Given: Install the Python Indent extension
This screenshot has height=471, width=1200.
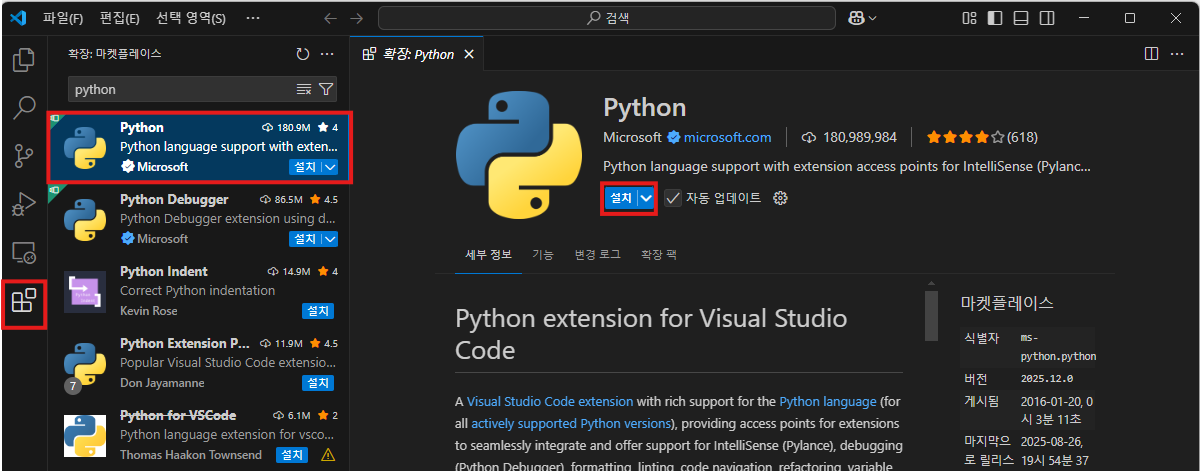Looking at the screenshot, I should tap(318, 311).
